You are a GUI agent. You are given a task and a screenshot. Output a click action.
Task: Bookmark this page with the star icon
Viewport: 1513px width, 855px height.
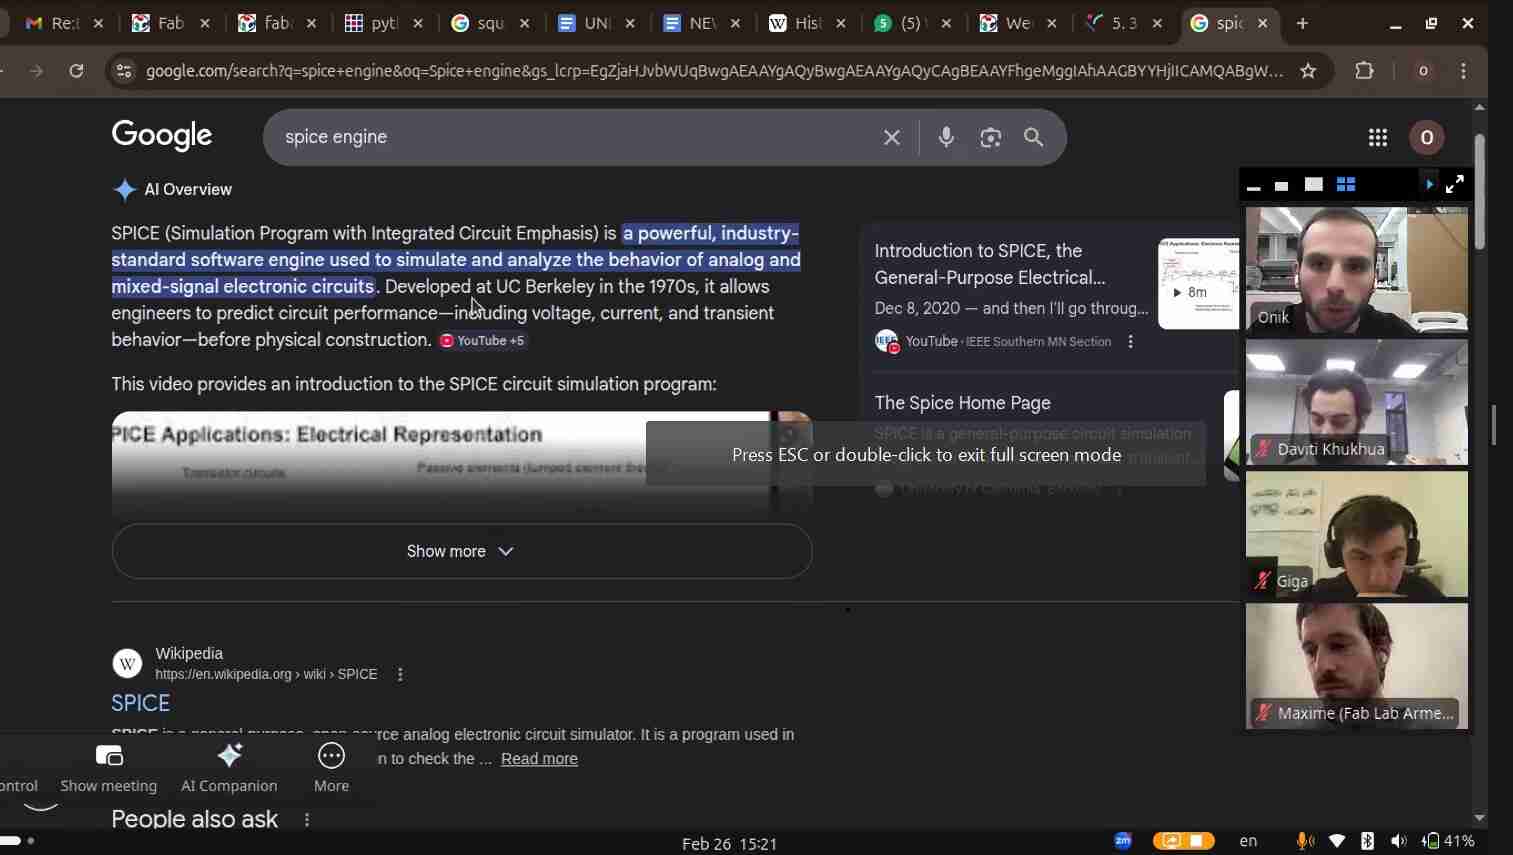(1308, 71)
